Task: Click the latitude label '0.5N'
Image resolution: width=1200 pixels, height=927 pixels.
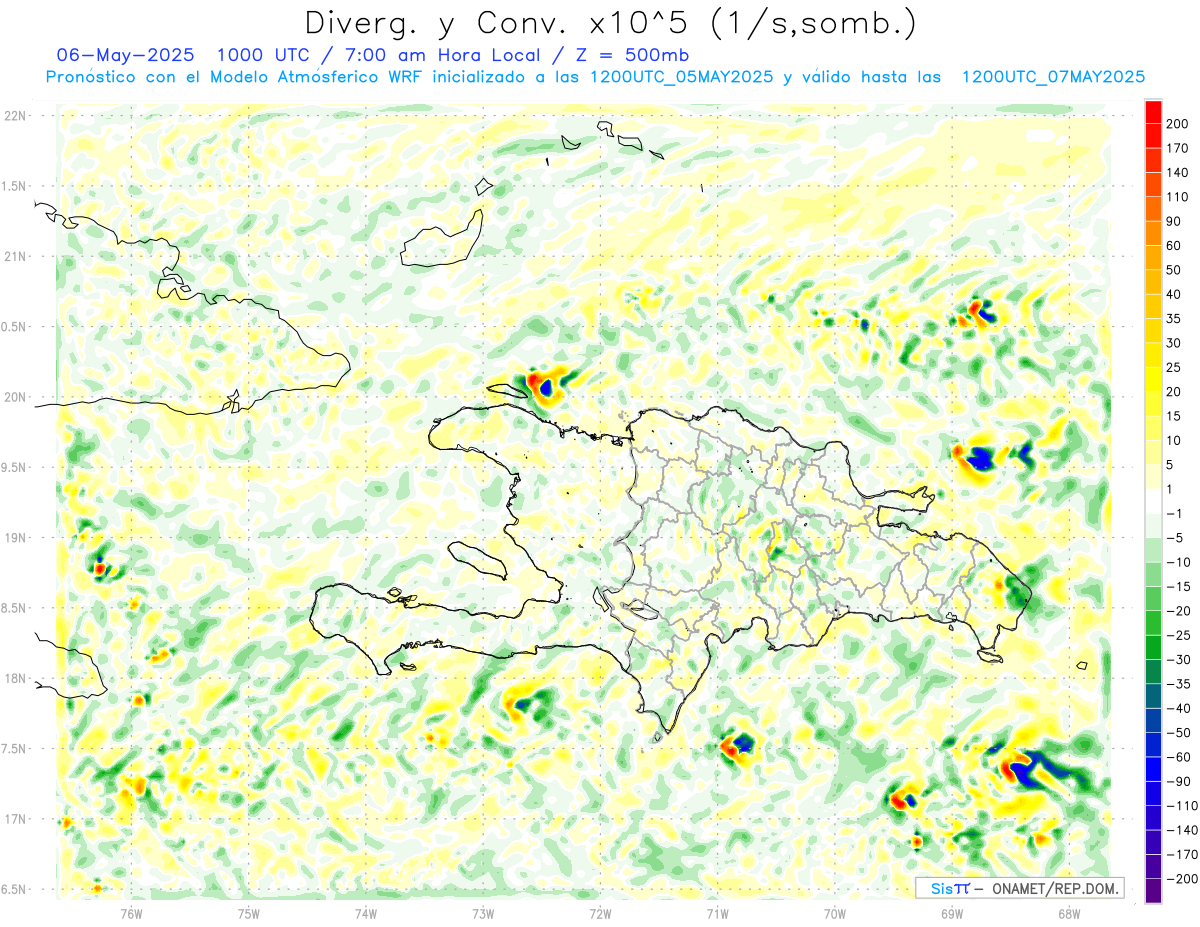Action: [x=15, y=327]
